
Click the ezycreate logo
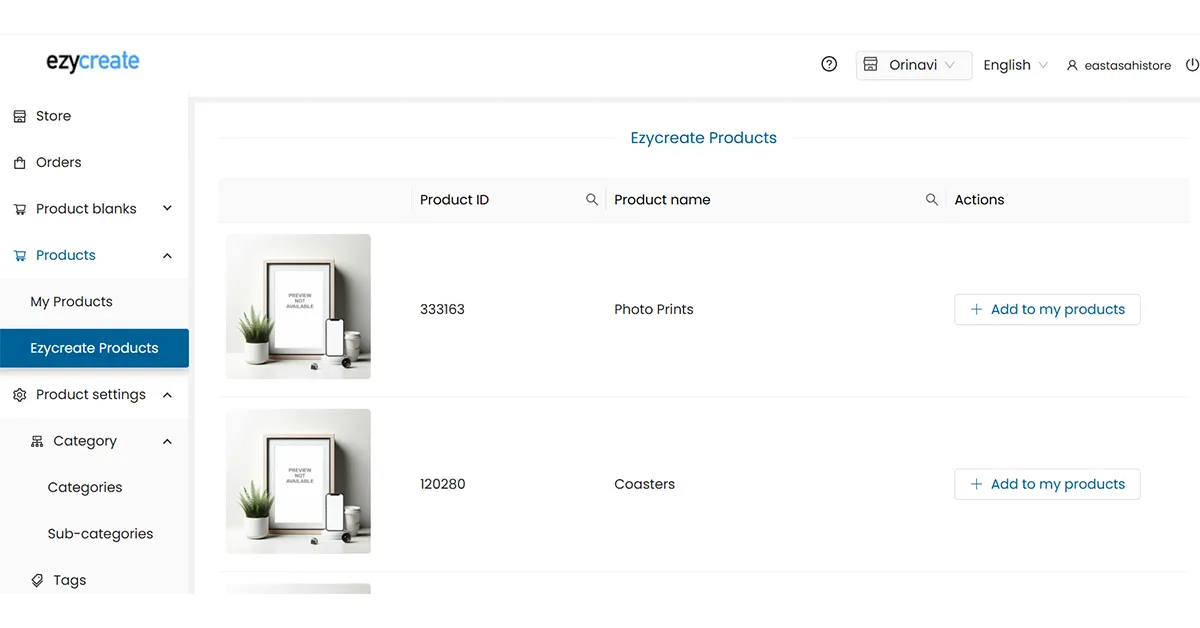point(93,62)
